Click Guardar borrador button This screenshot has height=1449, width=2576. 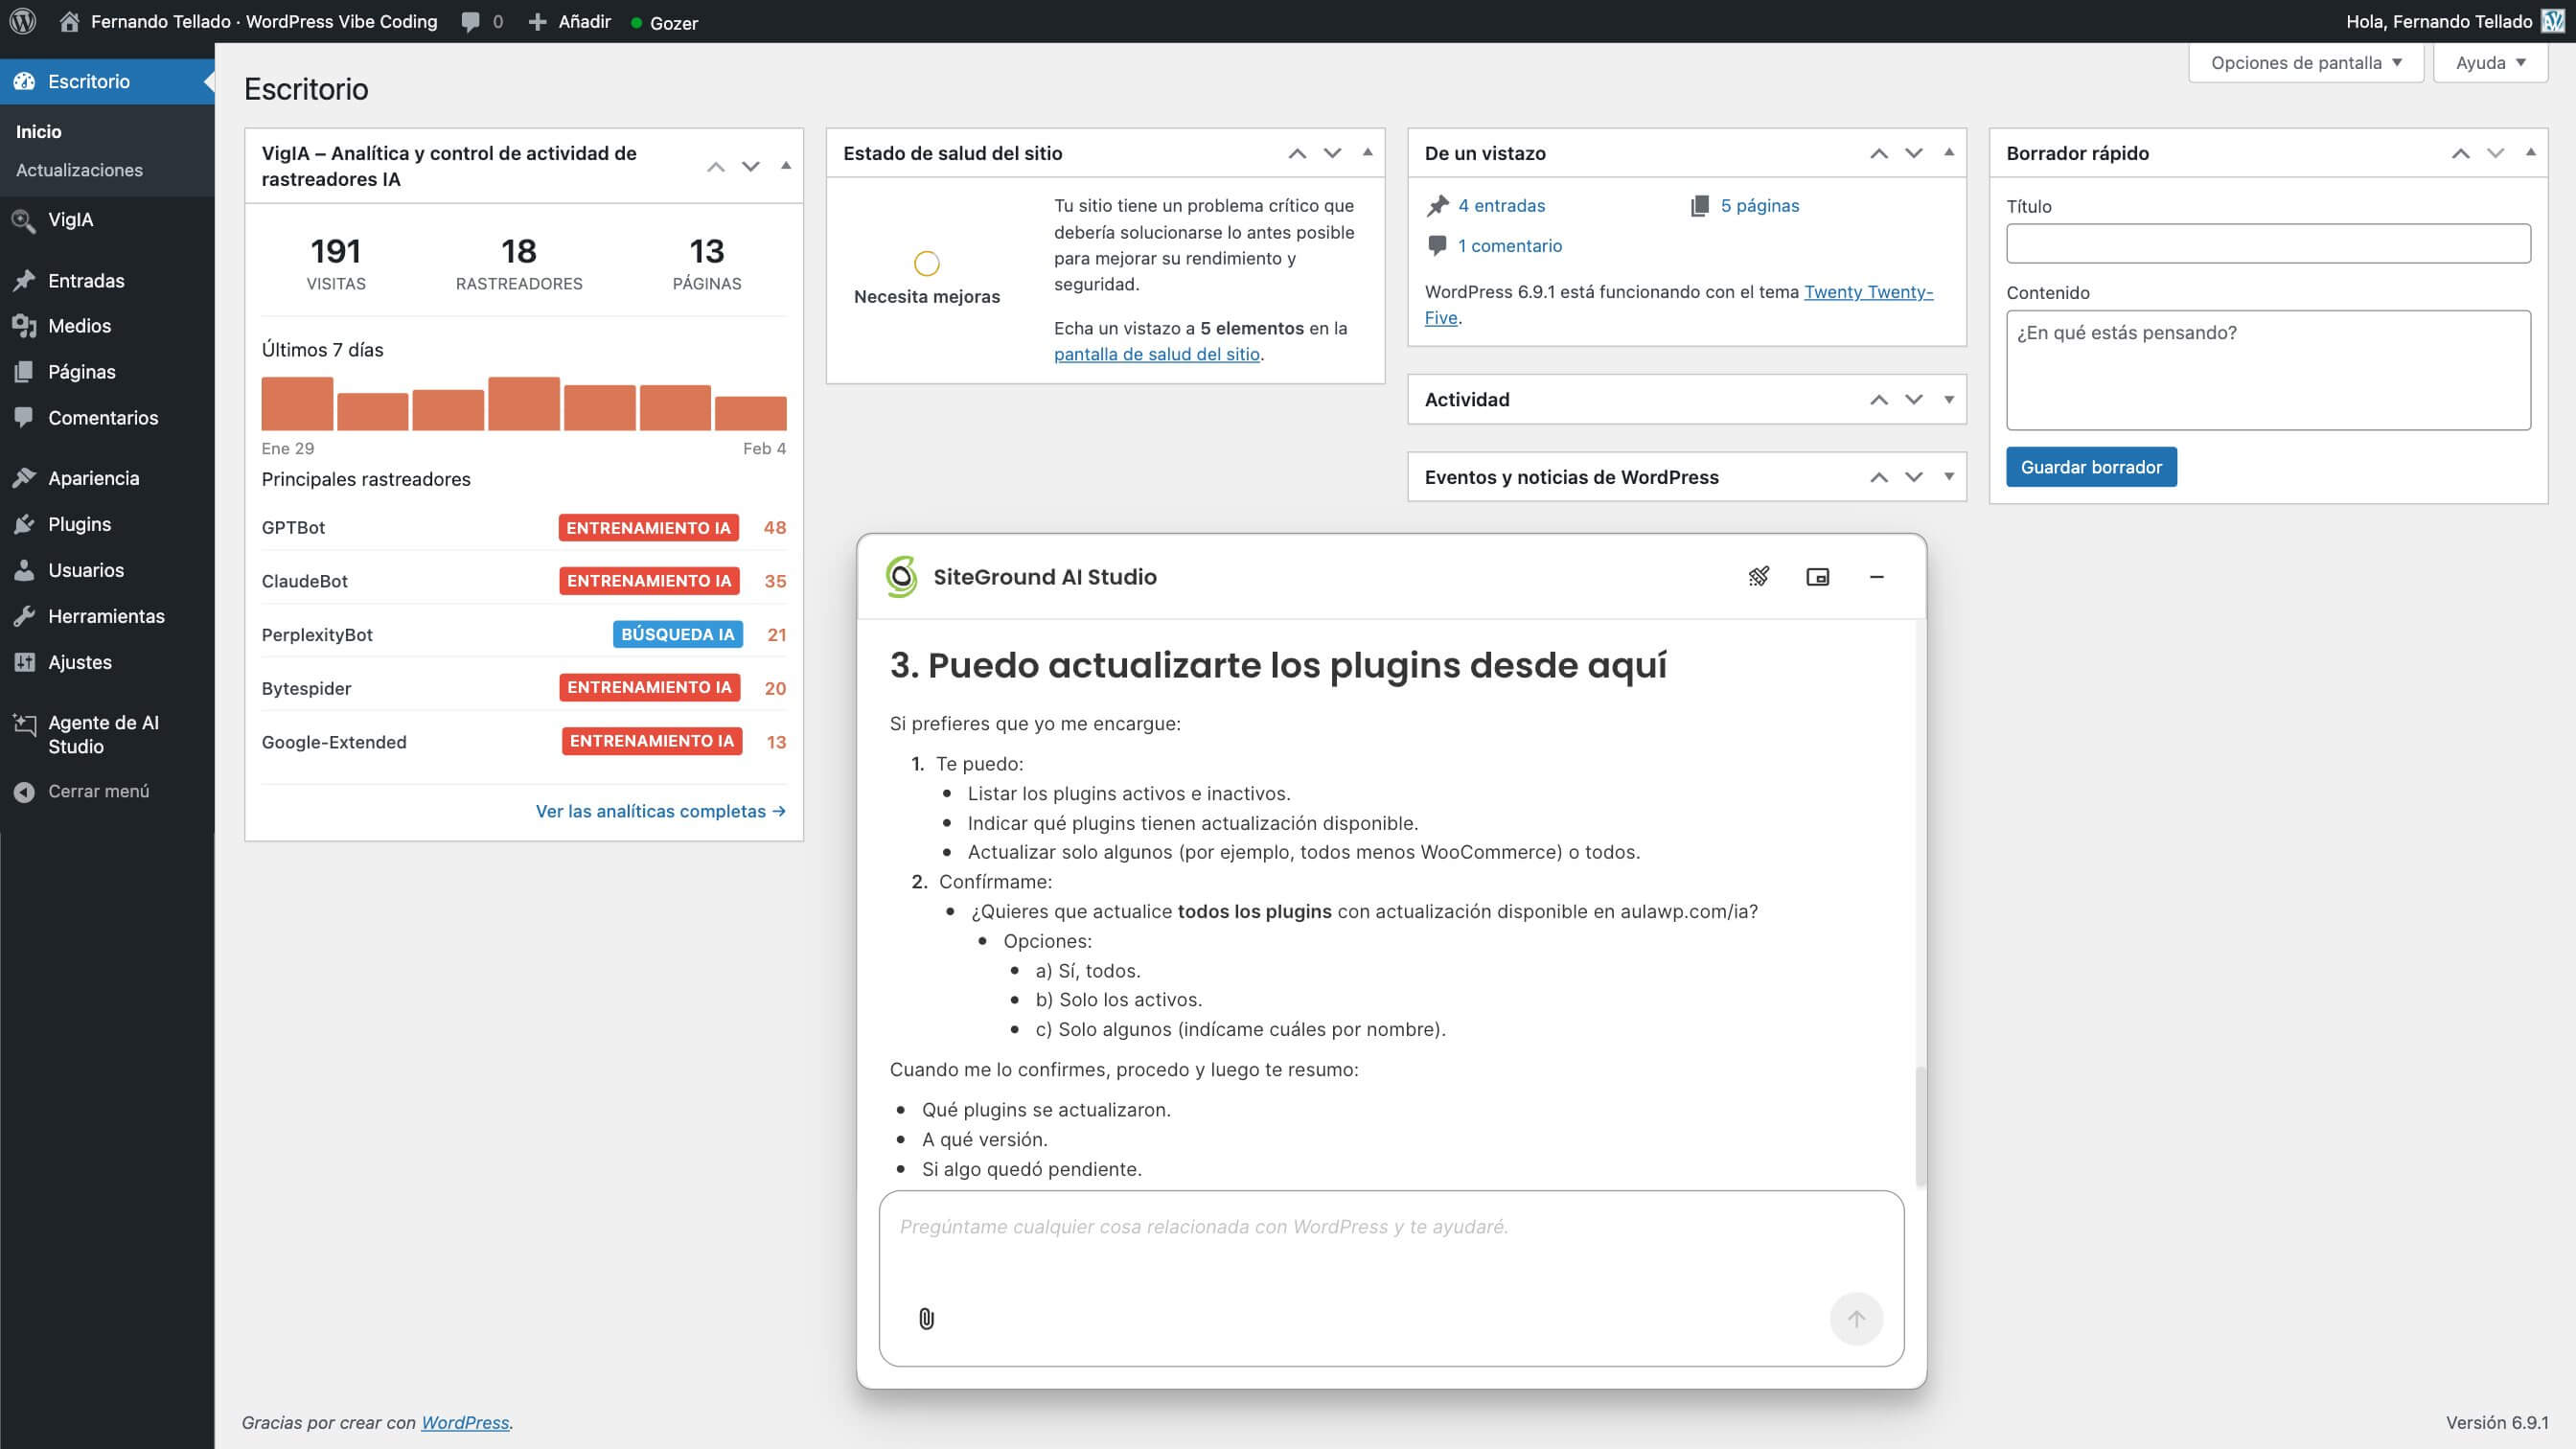(x=2091, y=467)
